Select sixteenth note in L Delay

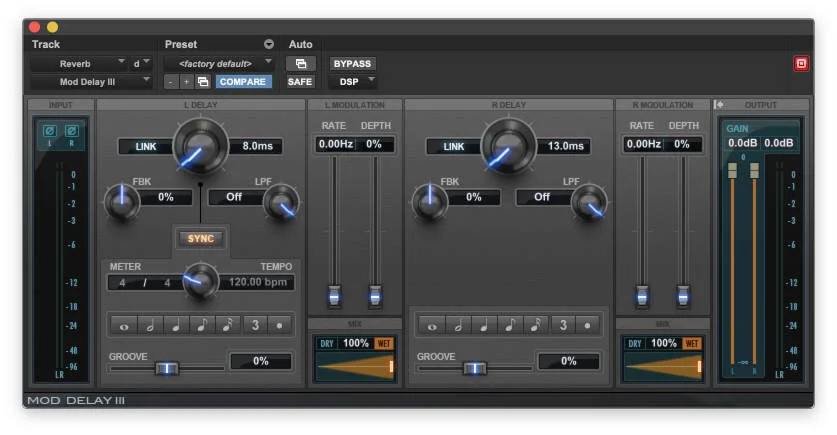pos(228,325)
